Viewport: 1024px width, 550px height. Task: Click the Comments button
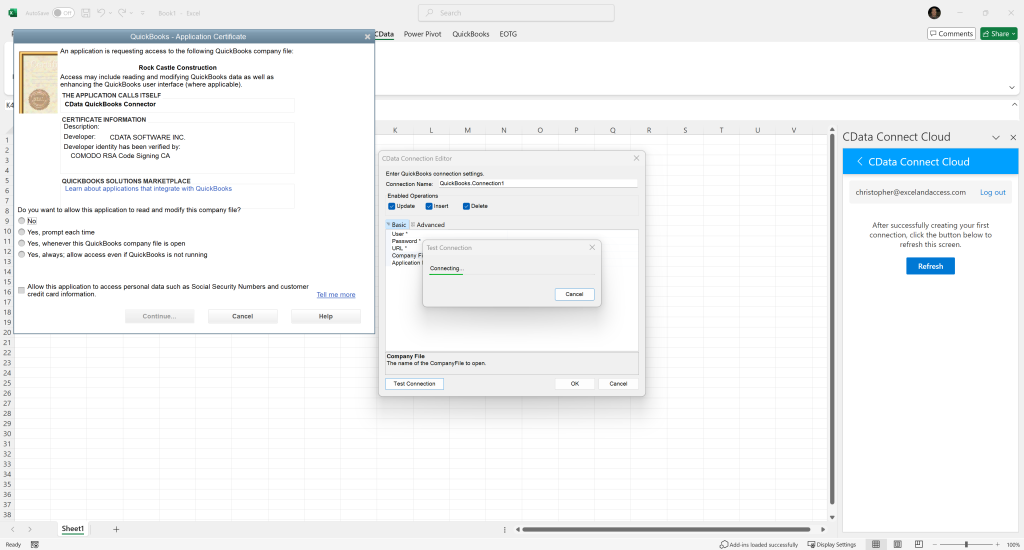pos(952,33)
